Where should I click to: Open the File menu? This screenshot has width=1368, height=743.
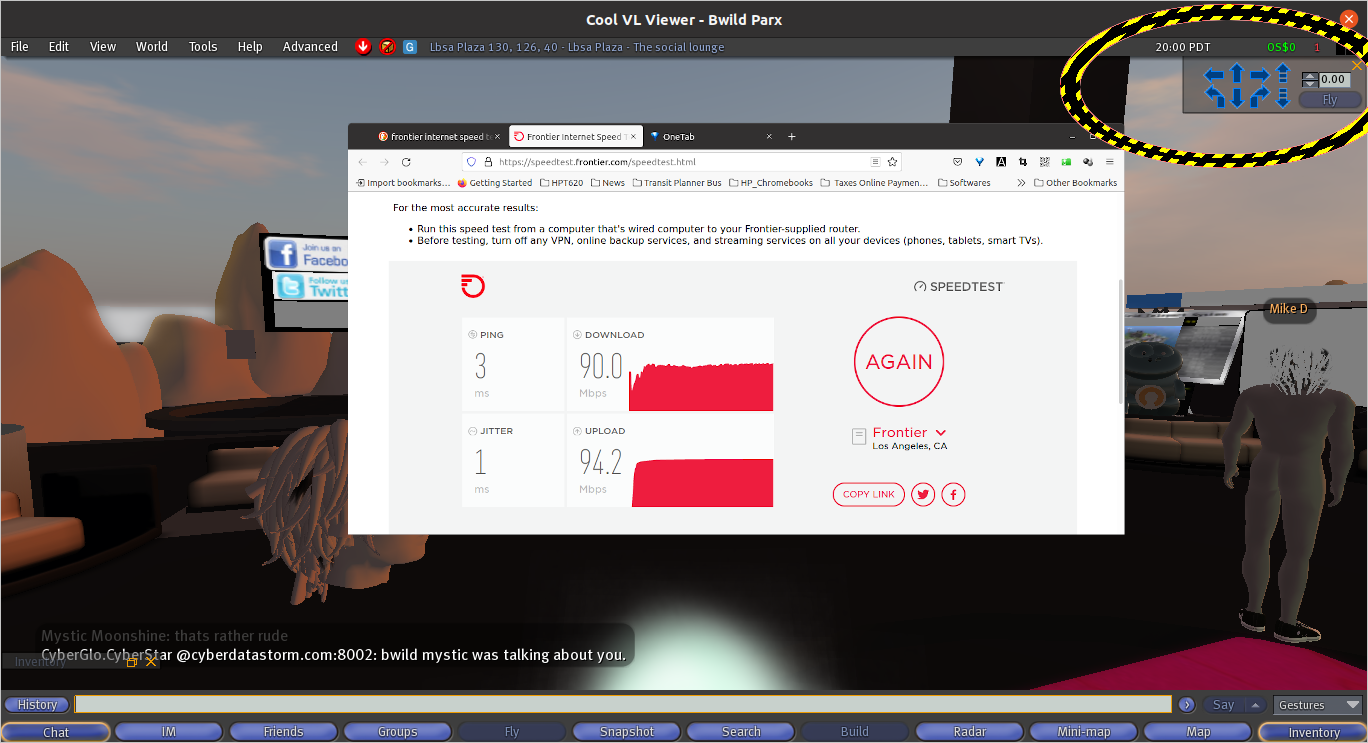pos(20,47)
